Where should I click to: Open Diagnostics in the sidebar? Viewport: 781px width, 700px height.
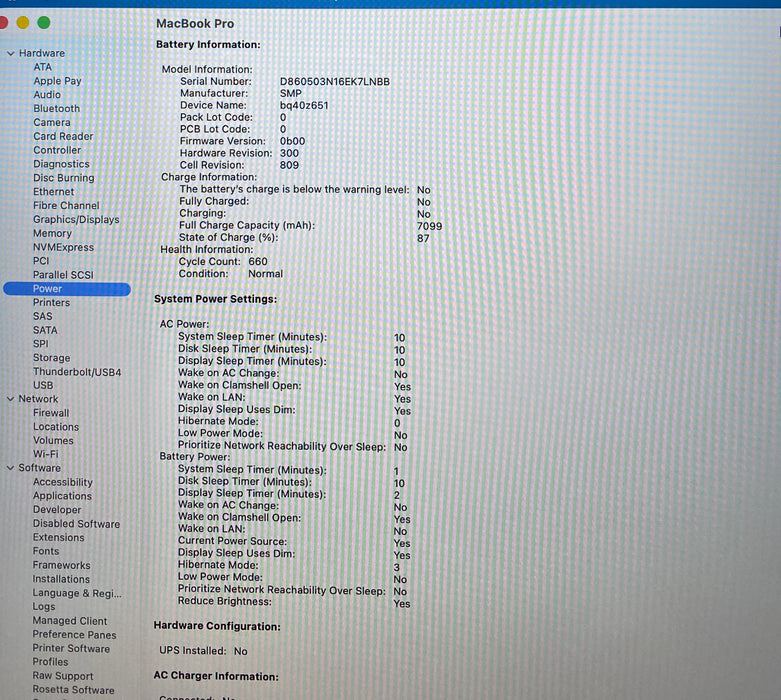(x=61, y=164)
